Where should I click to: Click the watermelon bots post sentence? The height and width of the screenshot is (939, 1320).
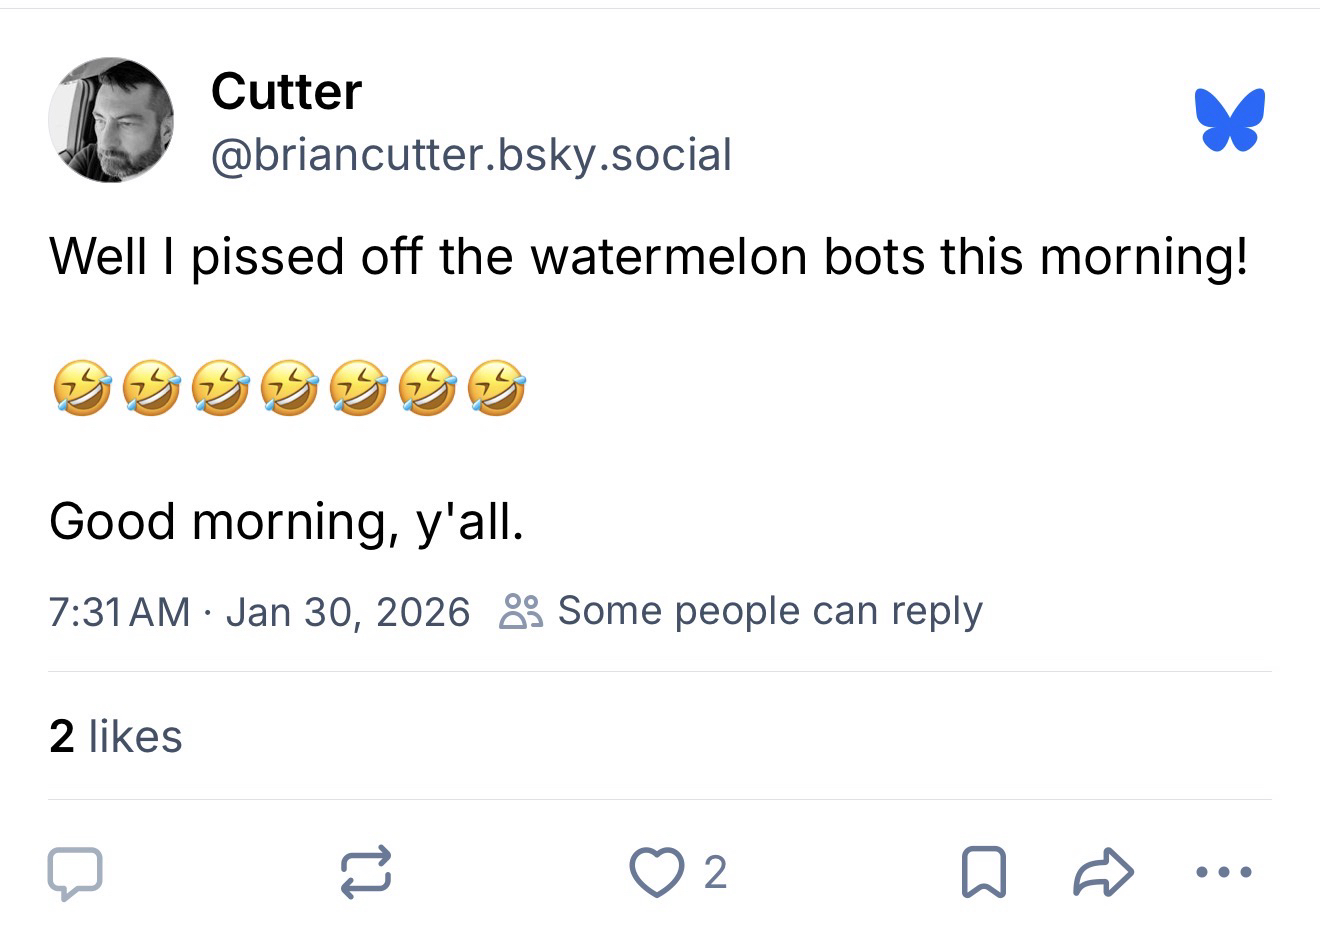tap(648, 256)
